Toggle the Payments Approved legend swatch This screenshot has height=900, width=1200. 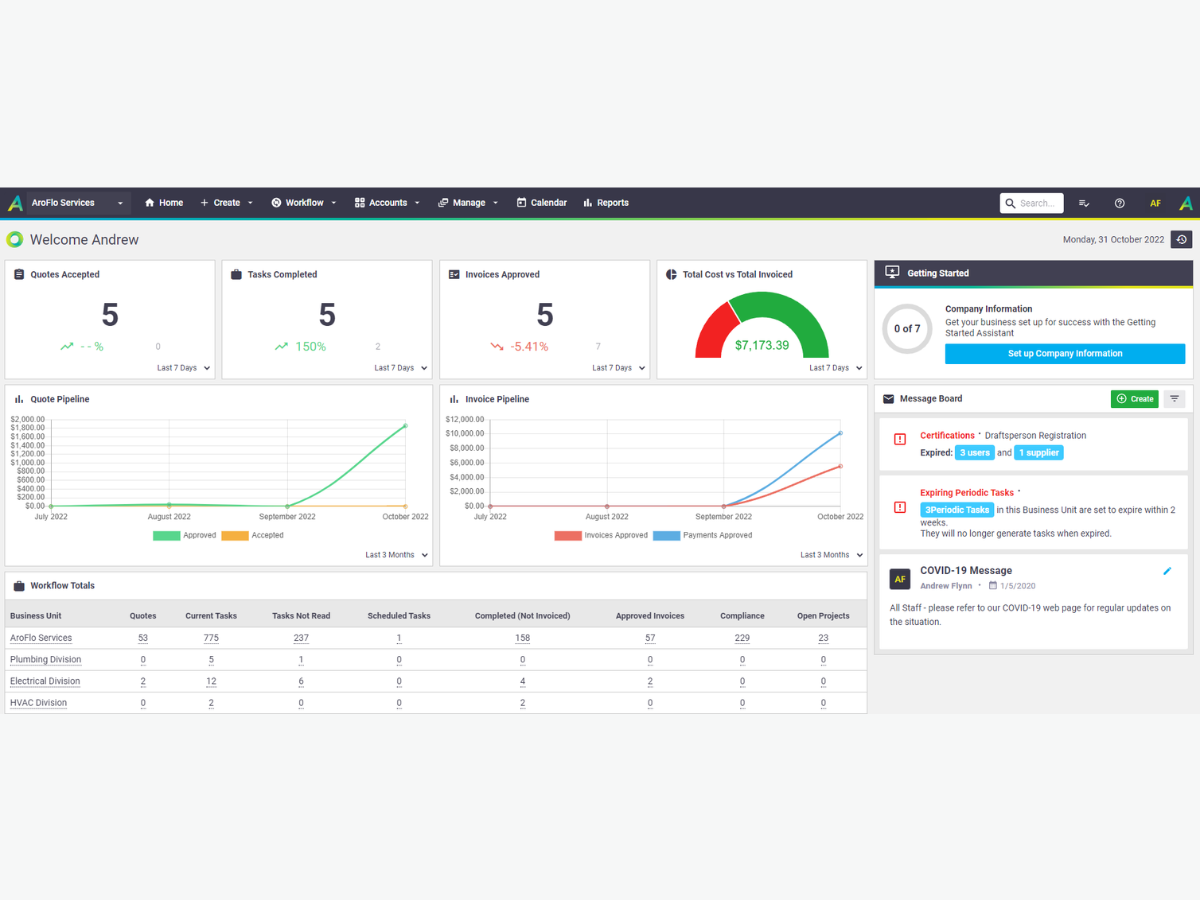pos(666,536)
